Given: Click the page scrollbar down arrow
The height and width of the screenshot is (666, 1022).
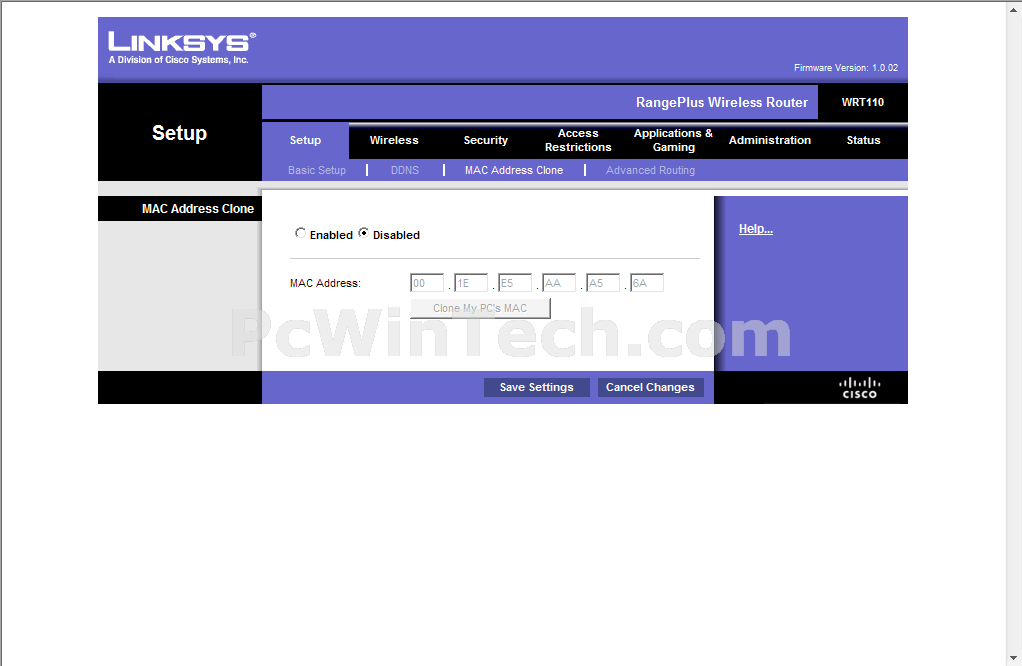Looking at the screenshot, I should pos(1014,658).
